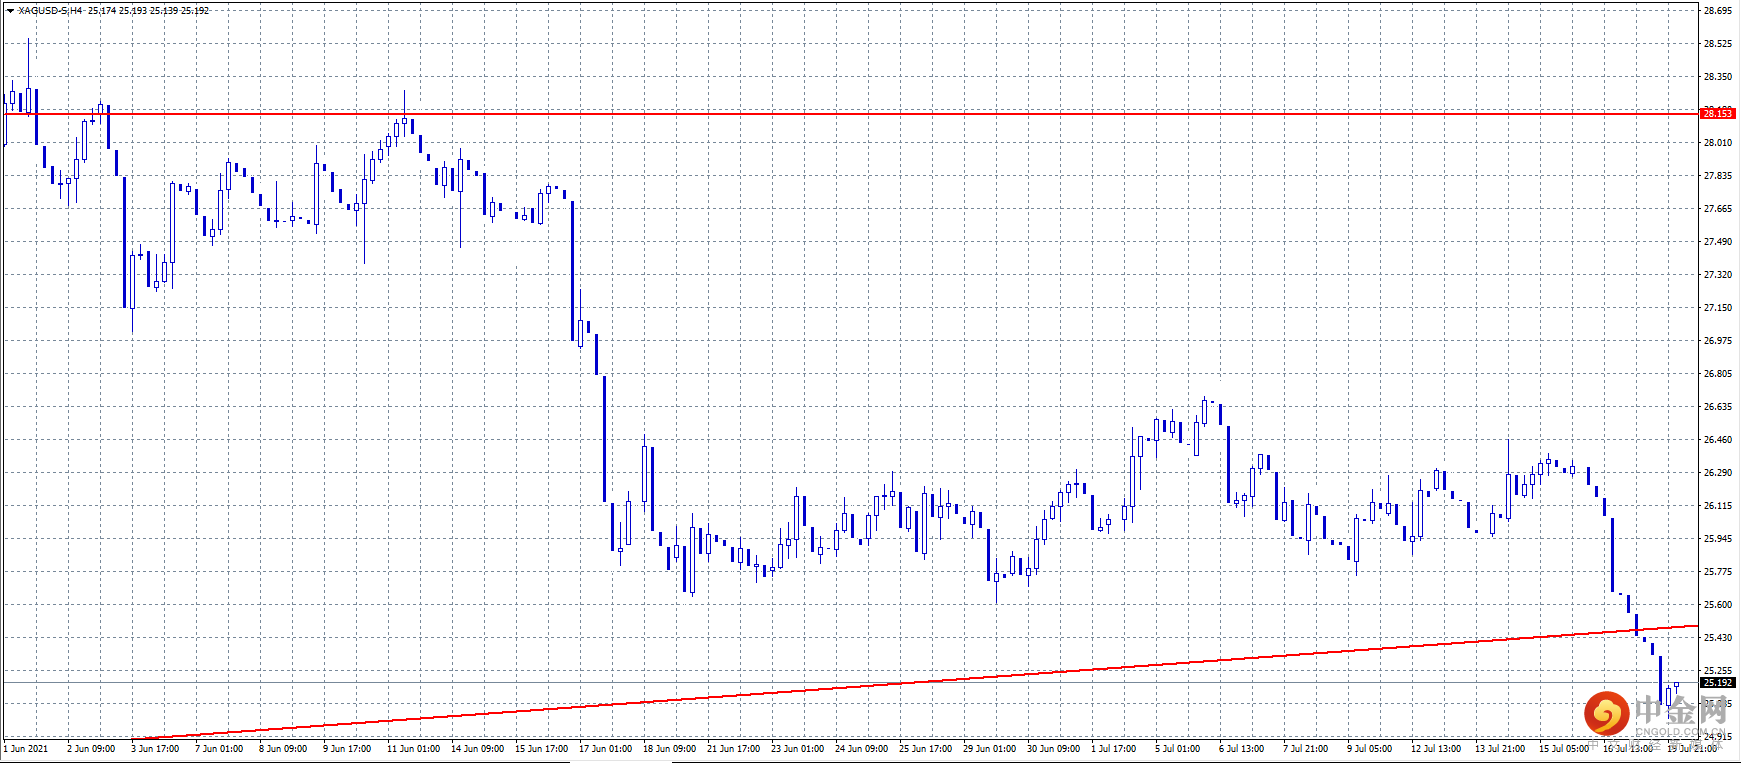1741x763 pixels.
Task: Click the 26.290 price axis label
Action: tap(1718, 473)
